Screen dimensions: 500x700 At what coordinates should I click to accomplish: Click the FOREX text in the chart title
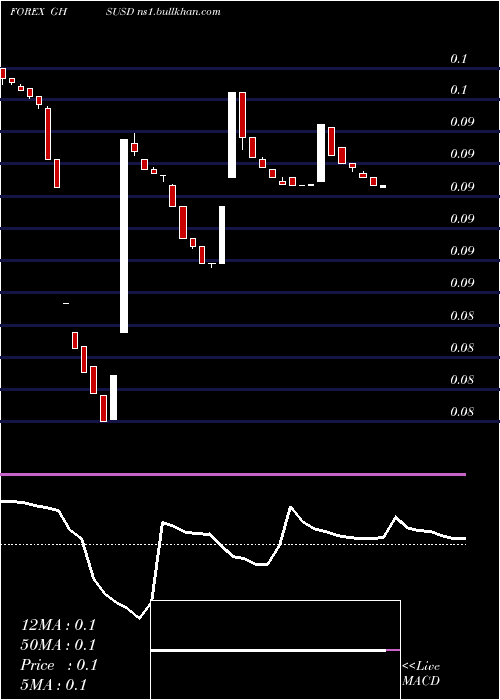tap(27, 12)
